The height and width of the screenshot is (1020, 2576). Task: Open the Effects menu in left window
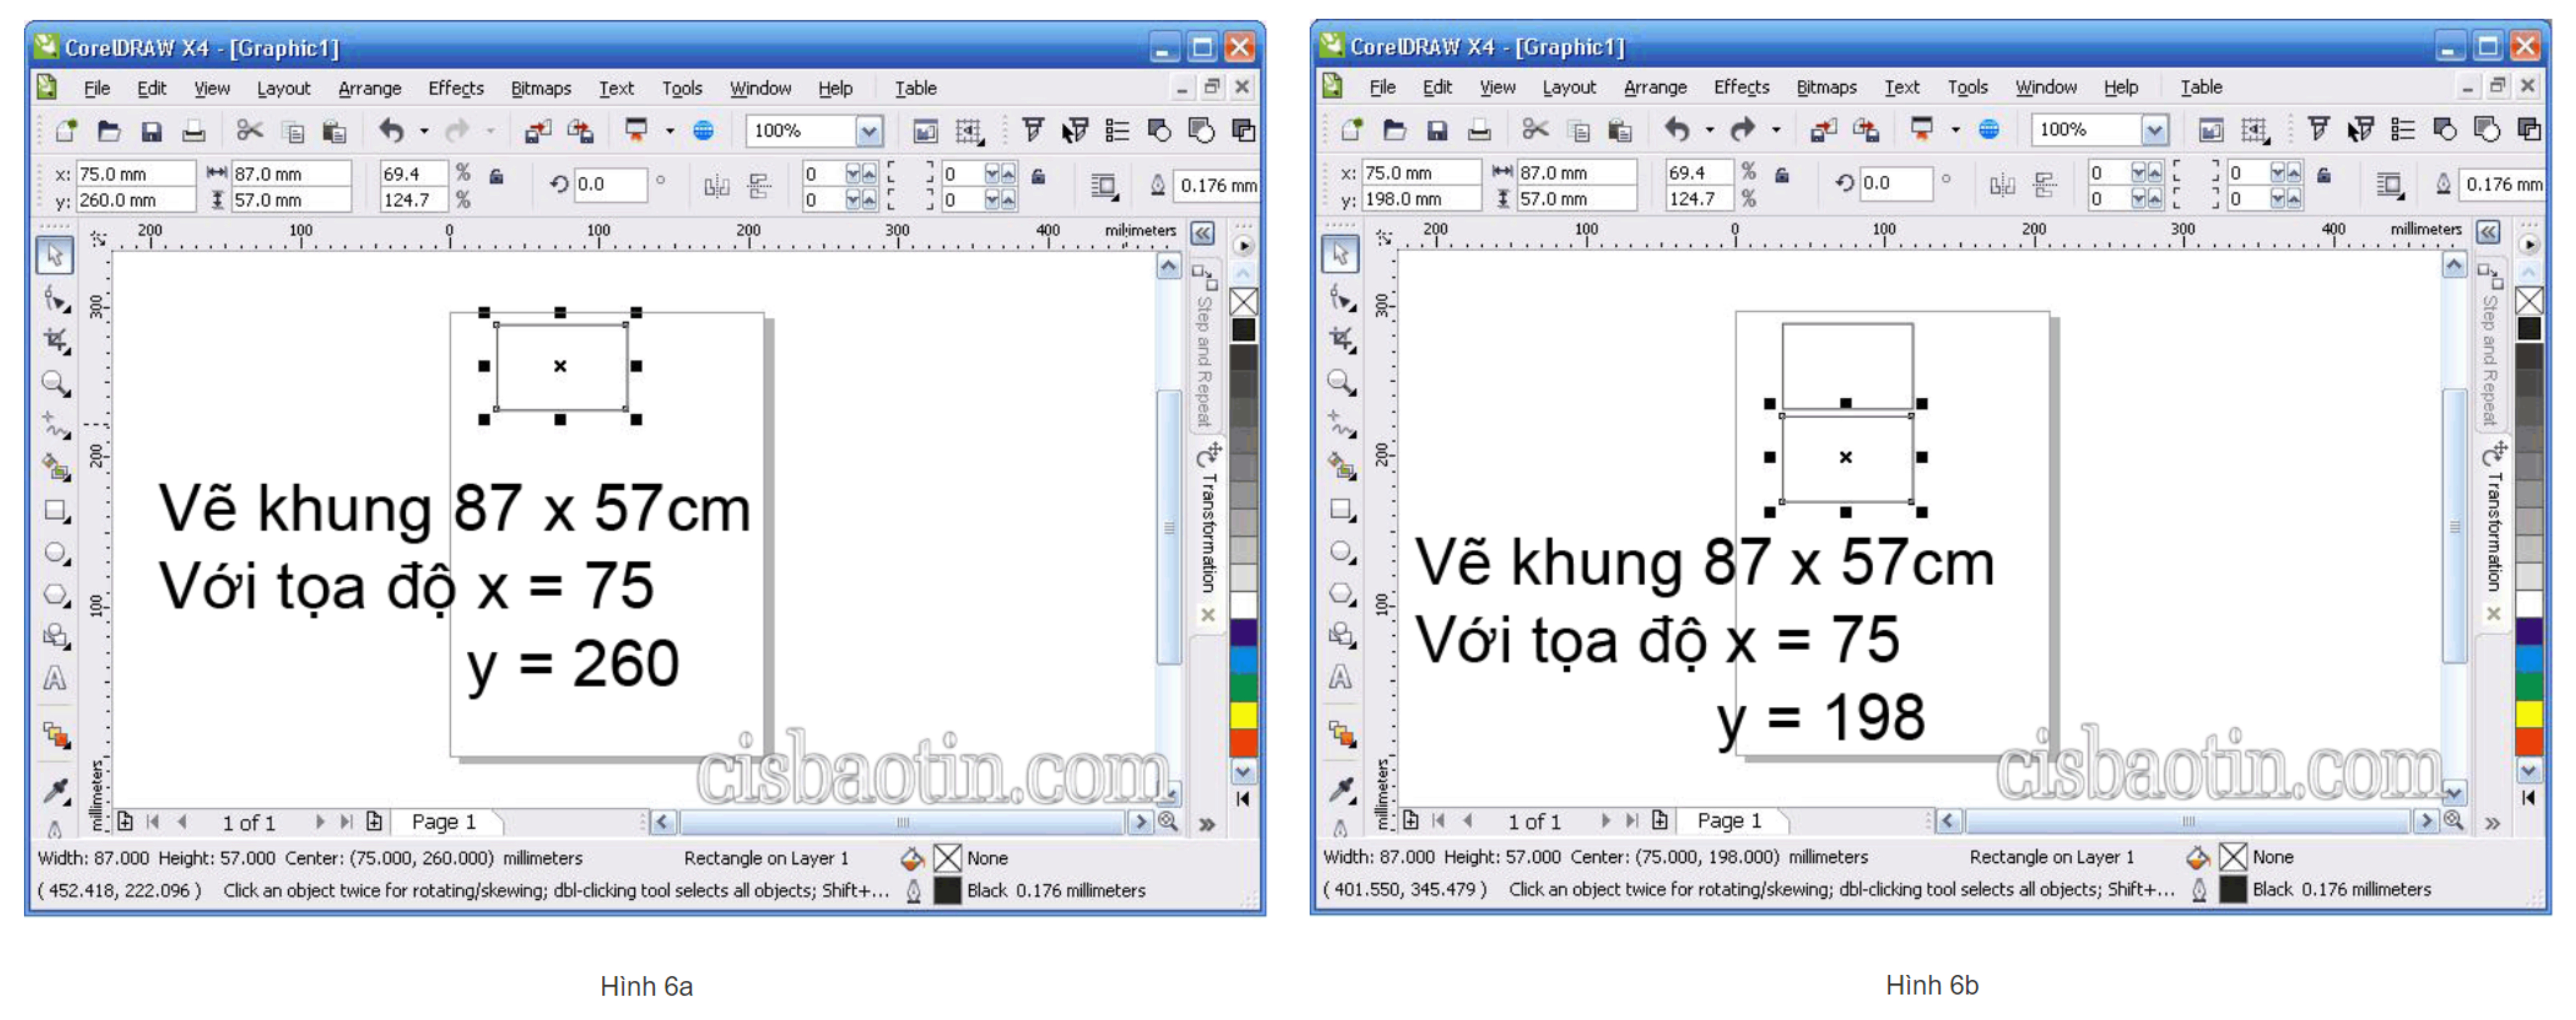tap(456, 88)
